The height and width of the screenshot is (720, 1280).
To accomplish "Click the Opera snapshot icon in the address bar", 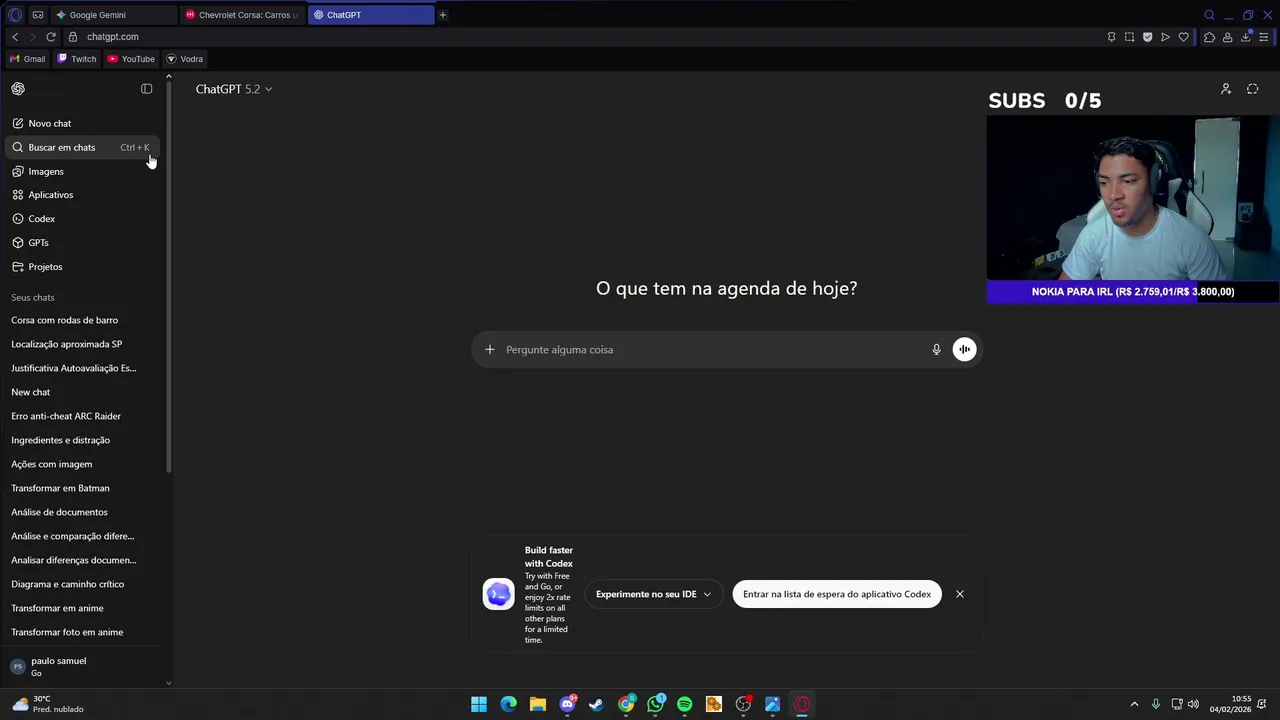I will [1129, 37].
